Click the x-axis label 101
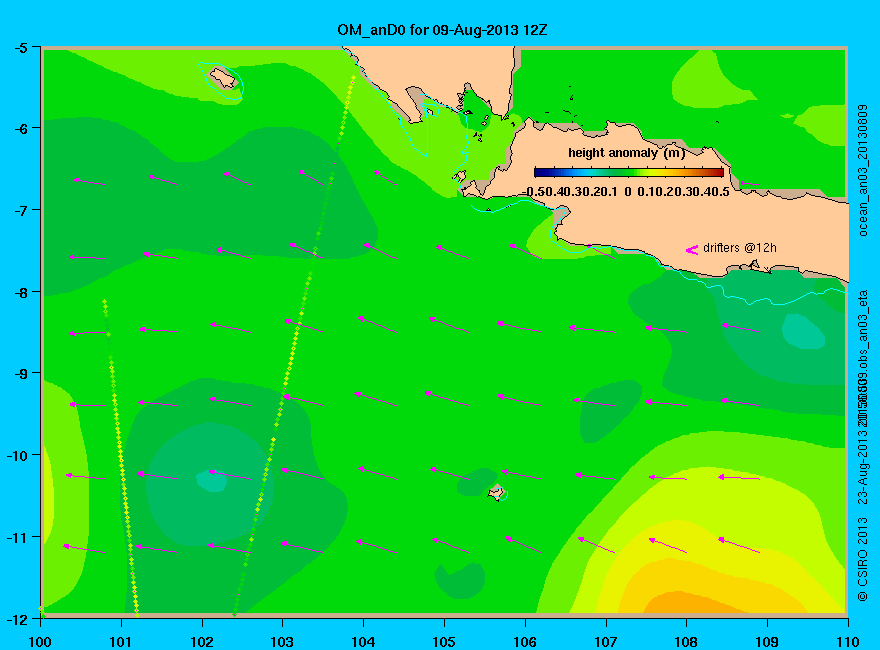This screenshot has height=650, width=880. [x=121, y=642]
